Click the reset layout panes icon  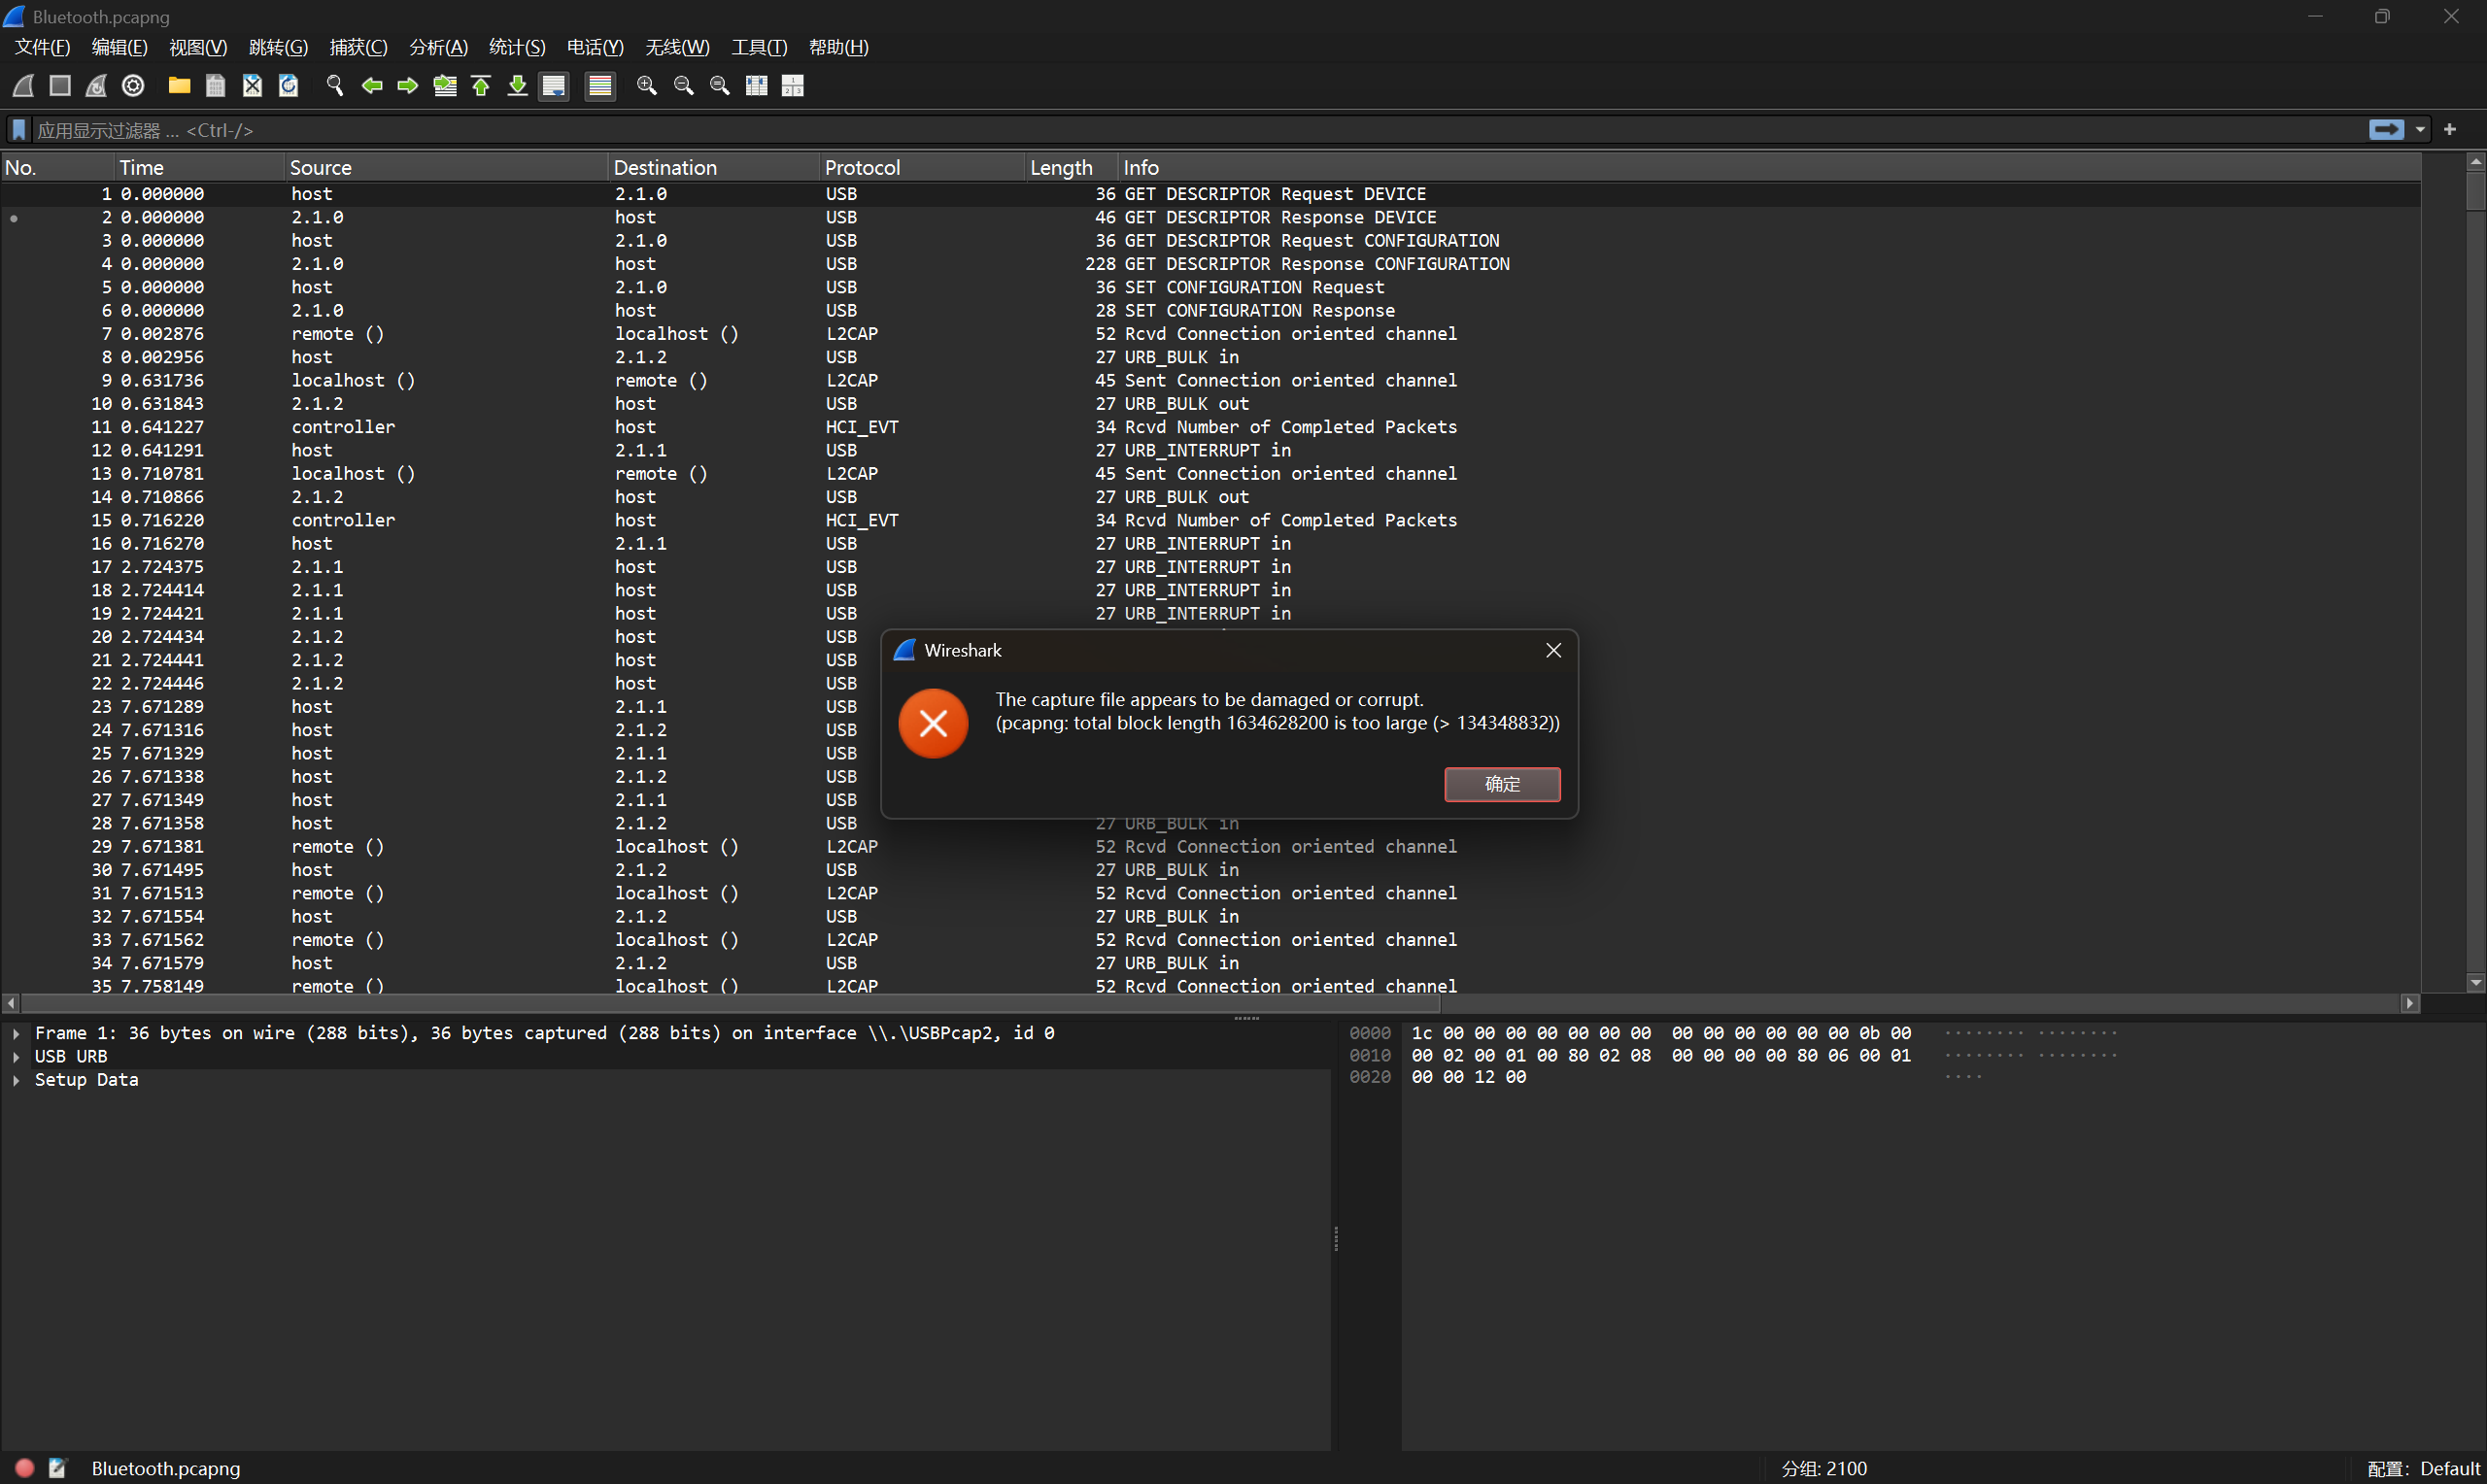click(793, 86)
